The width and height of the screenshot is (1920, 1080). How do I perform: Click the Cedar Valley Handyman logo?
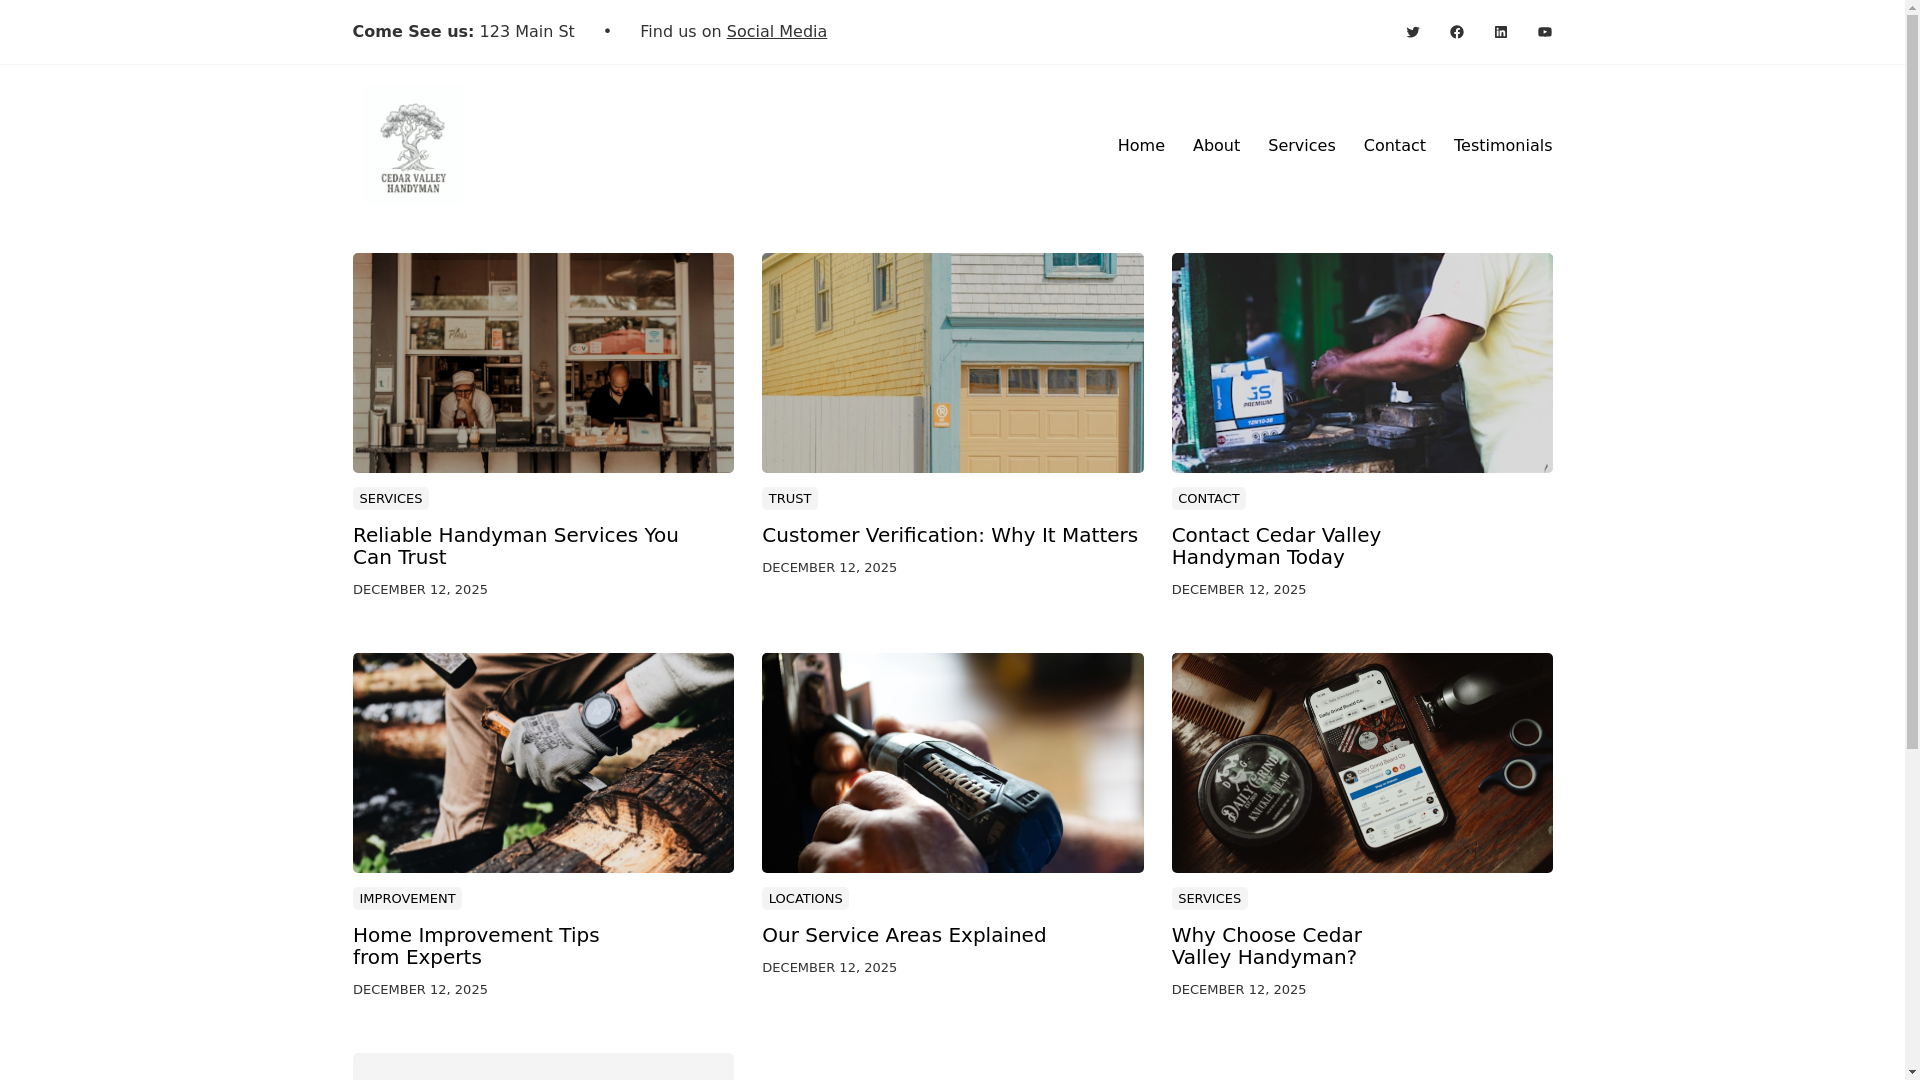(x=412, y=146)
